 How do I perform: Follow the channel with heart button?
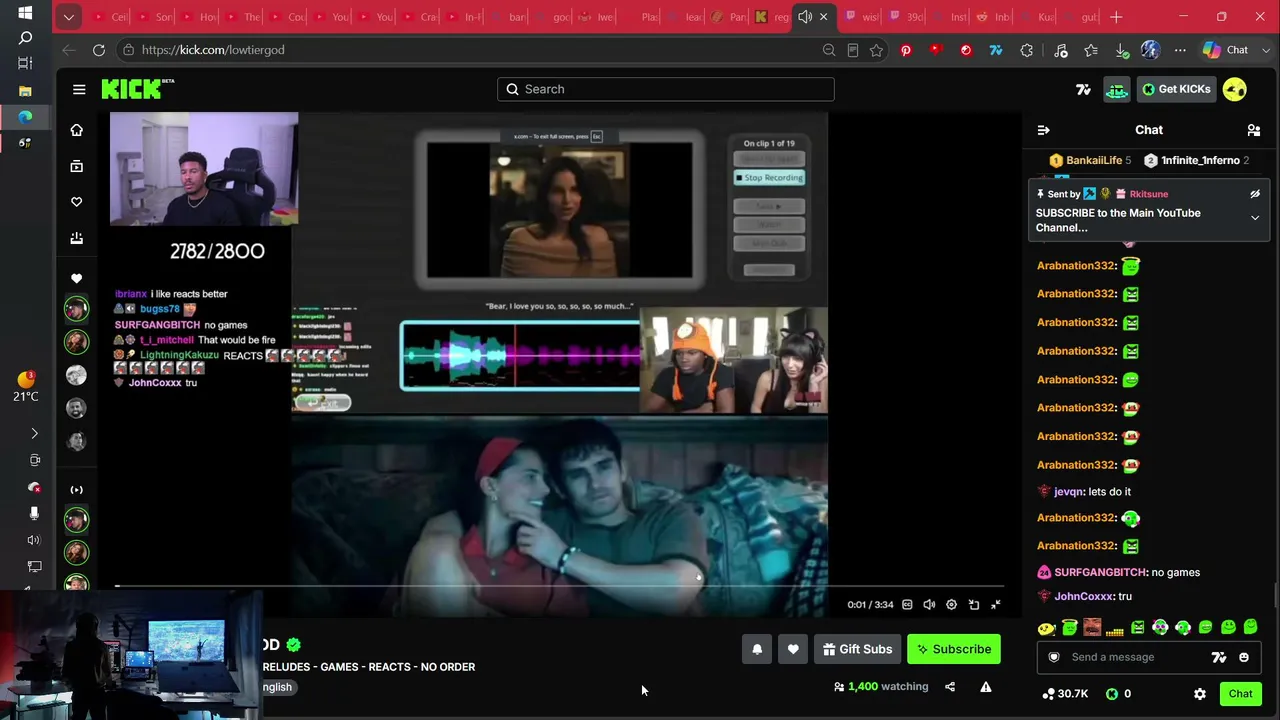click(793, 649)
